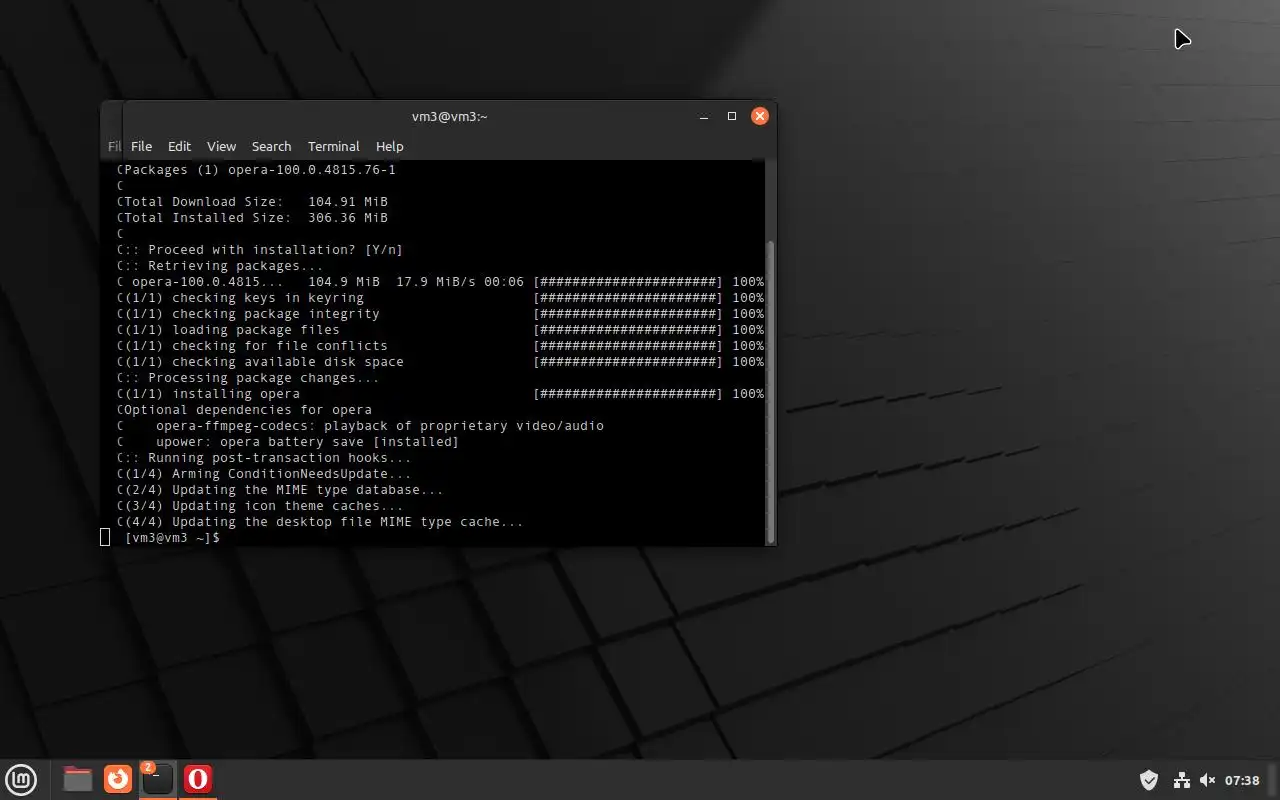Click the 'Total Download Size: 104.91 MiB' line
Viewport: 1280px width, 800px height.
point(256,202)
